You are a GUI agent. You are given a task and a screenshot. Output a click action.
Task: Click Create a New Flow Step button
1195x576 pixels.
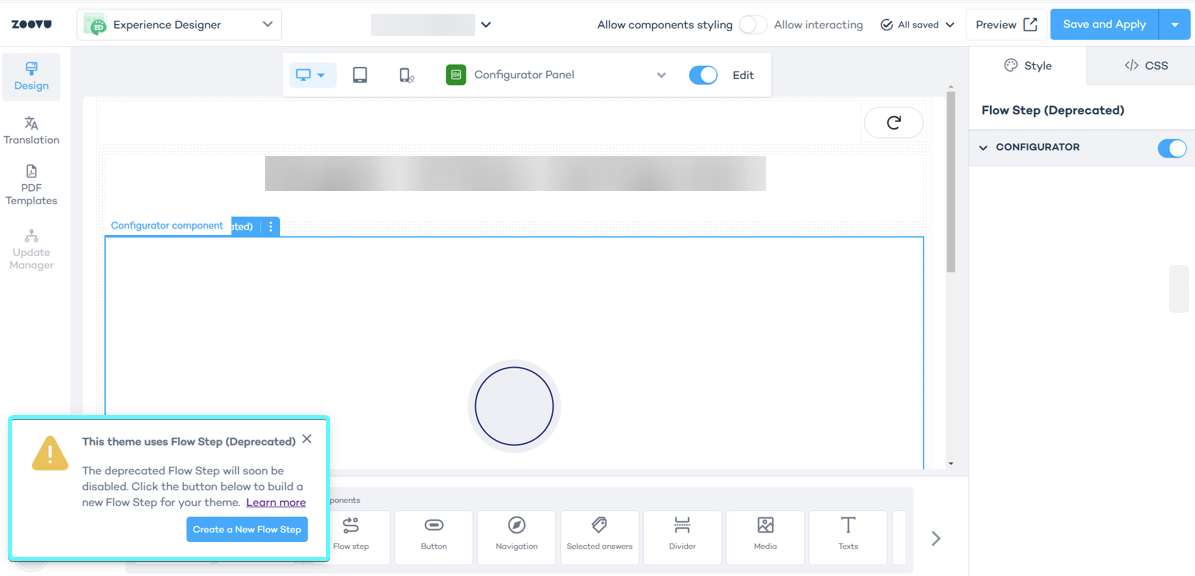click(x=247, y=529)
